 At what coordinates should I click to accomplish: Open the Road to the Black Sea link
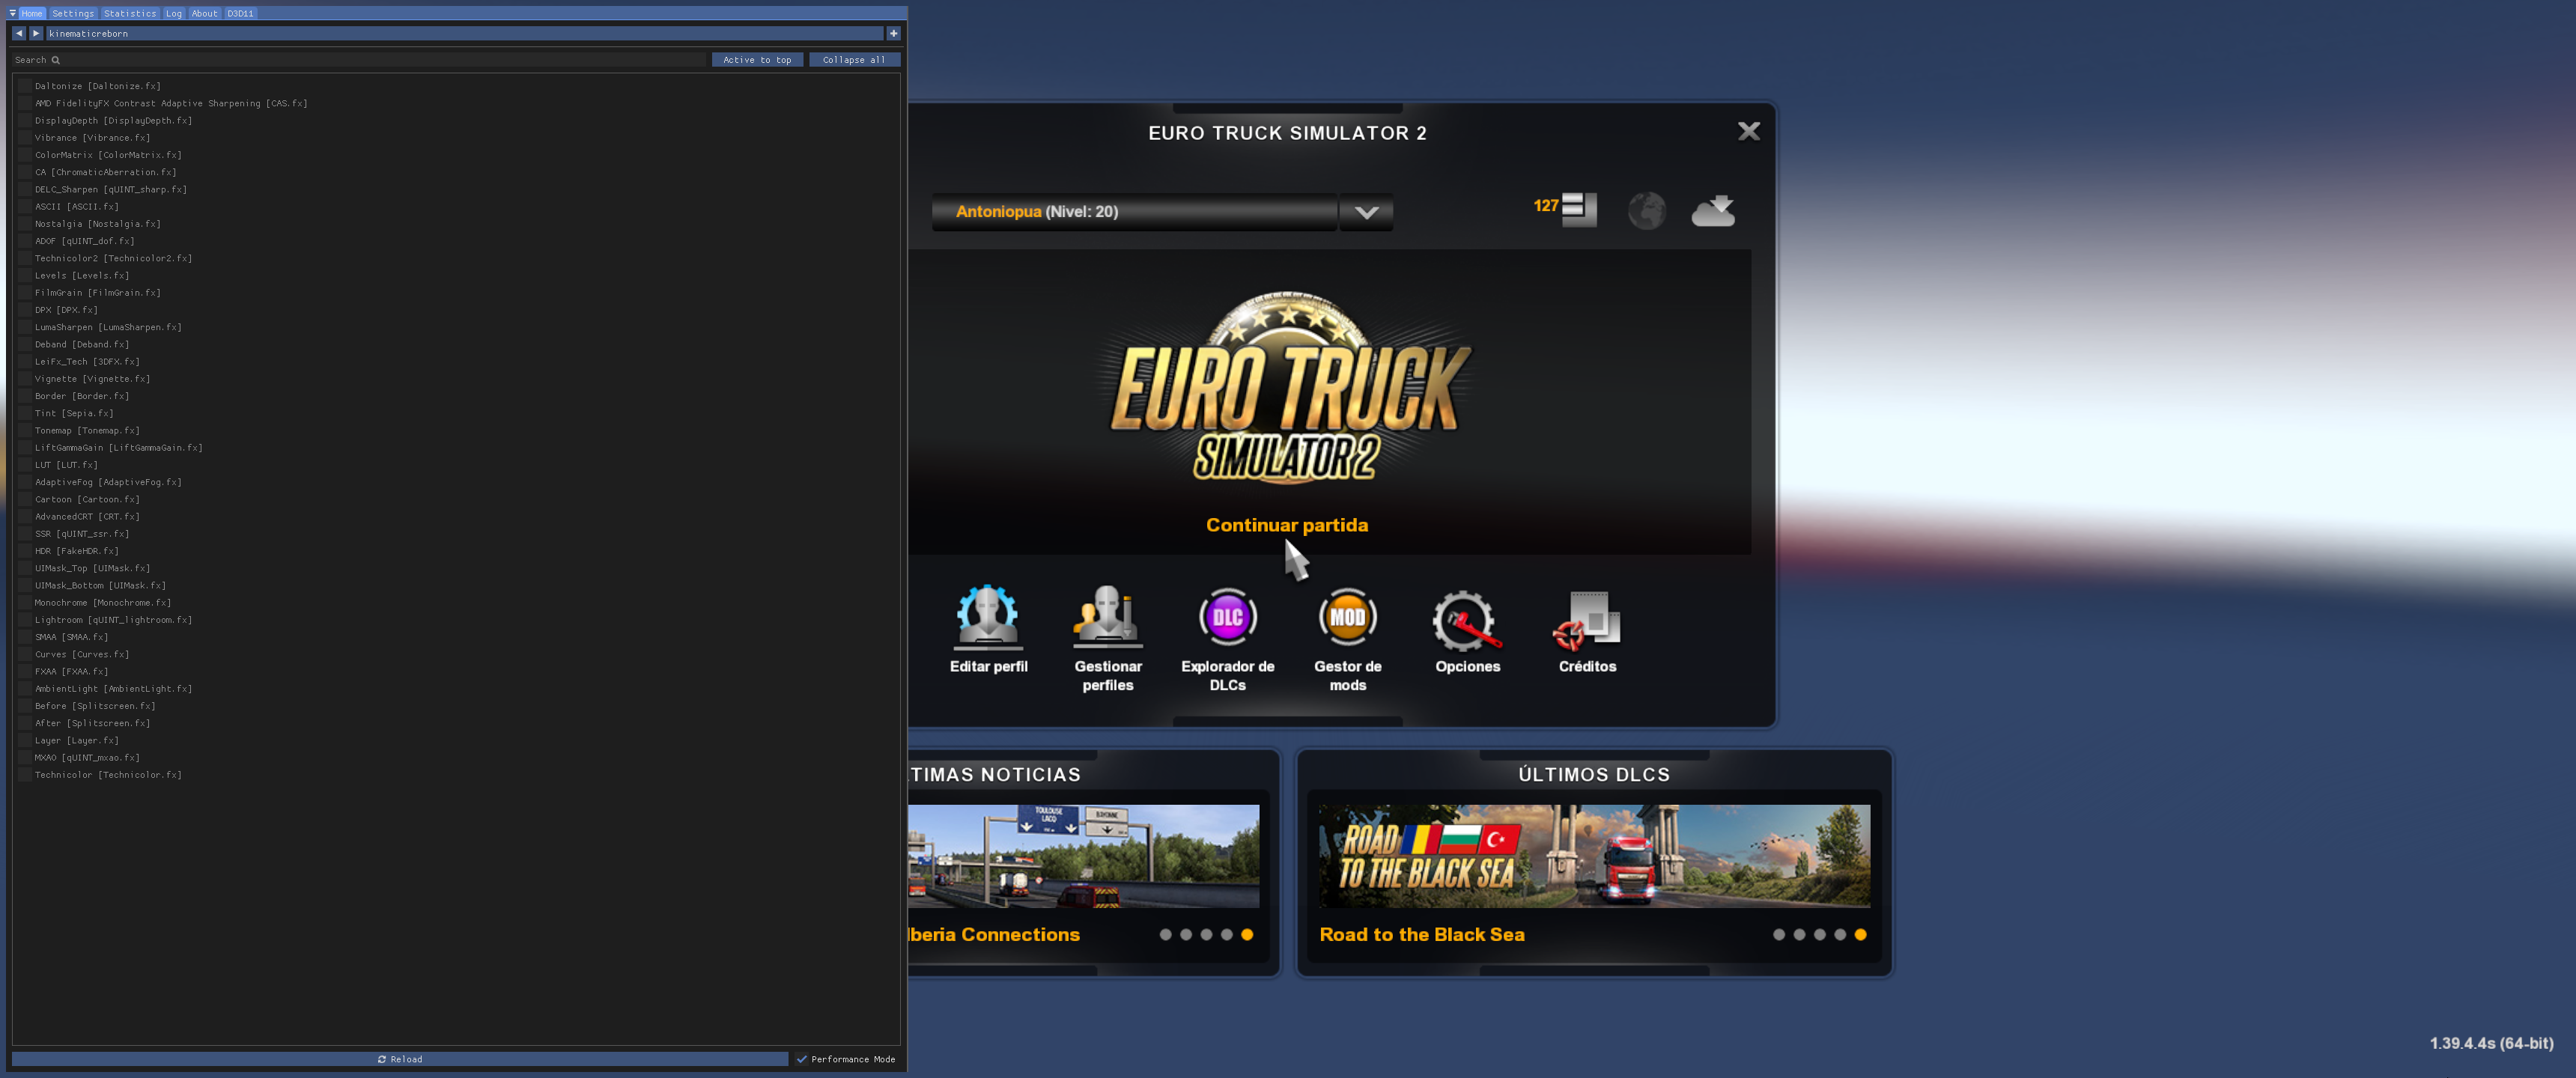point(1422,934)
